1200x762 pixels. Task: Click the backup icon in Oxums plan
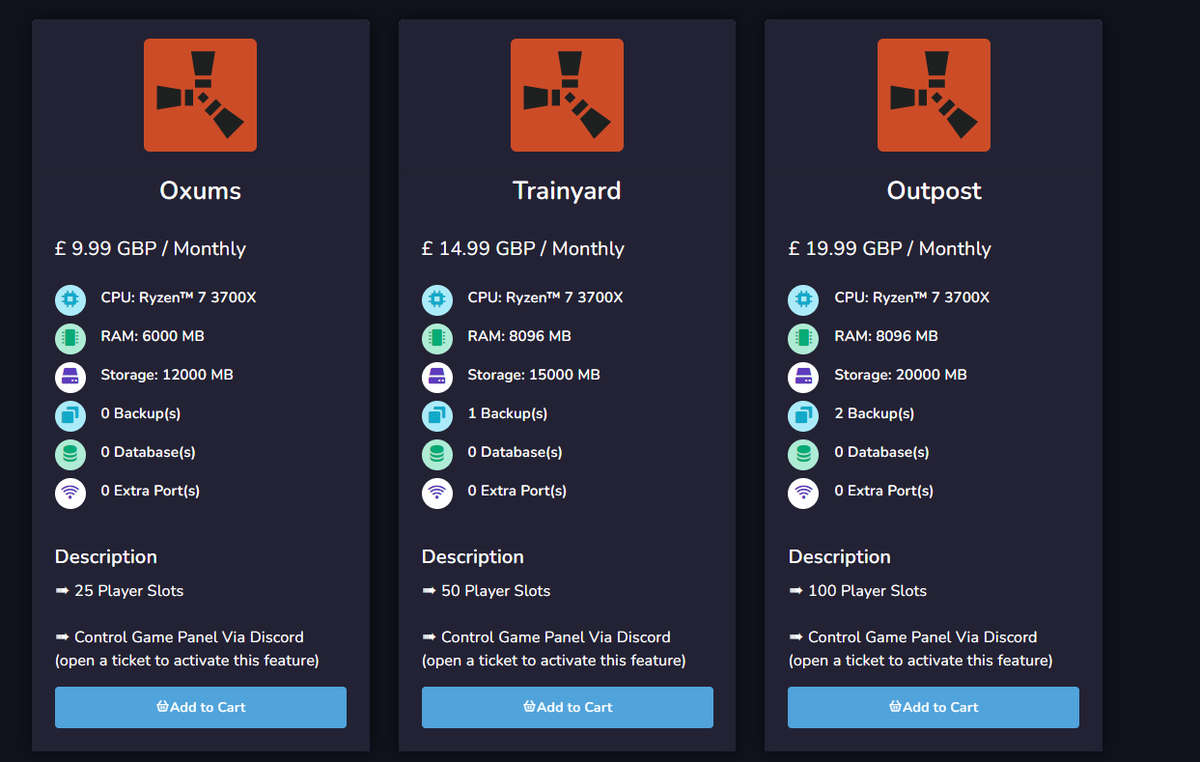coord(70,414)
